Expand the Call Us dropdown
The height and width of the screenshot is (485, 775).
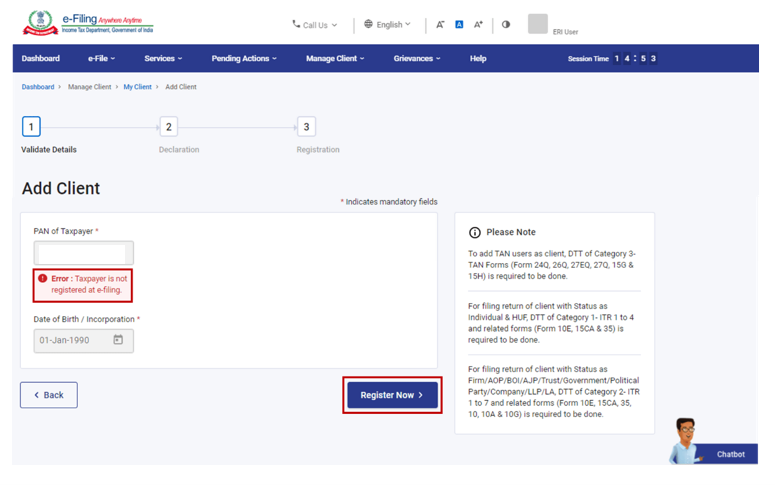(314, 24)
